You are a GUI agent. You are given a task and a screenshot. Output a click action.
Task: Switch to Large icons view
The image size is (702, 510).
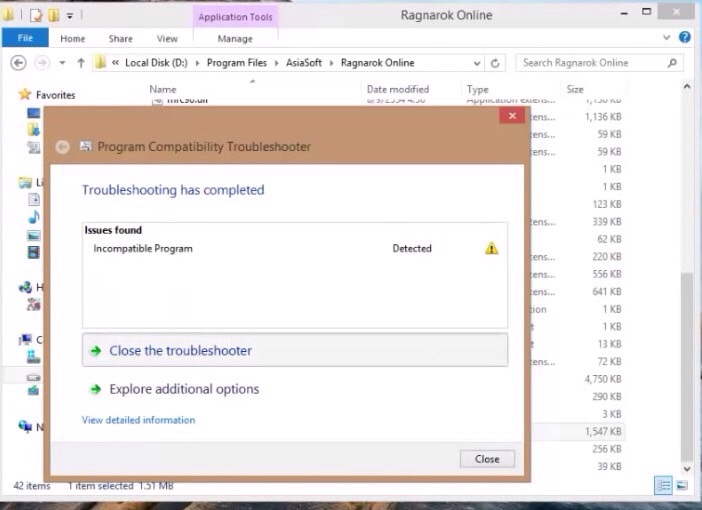tap(682, 485)
